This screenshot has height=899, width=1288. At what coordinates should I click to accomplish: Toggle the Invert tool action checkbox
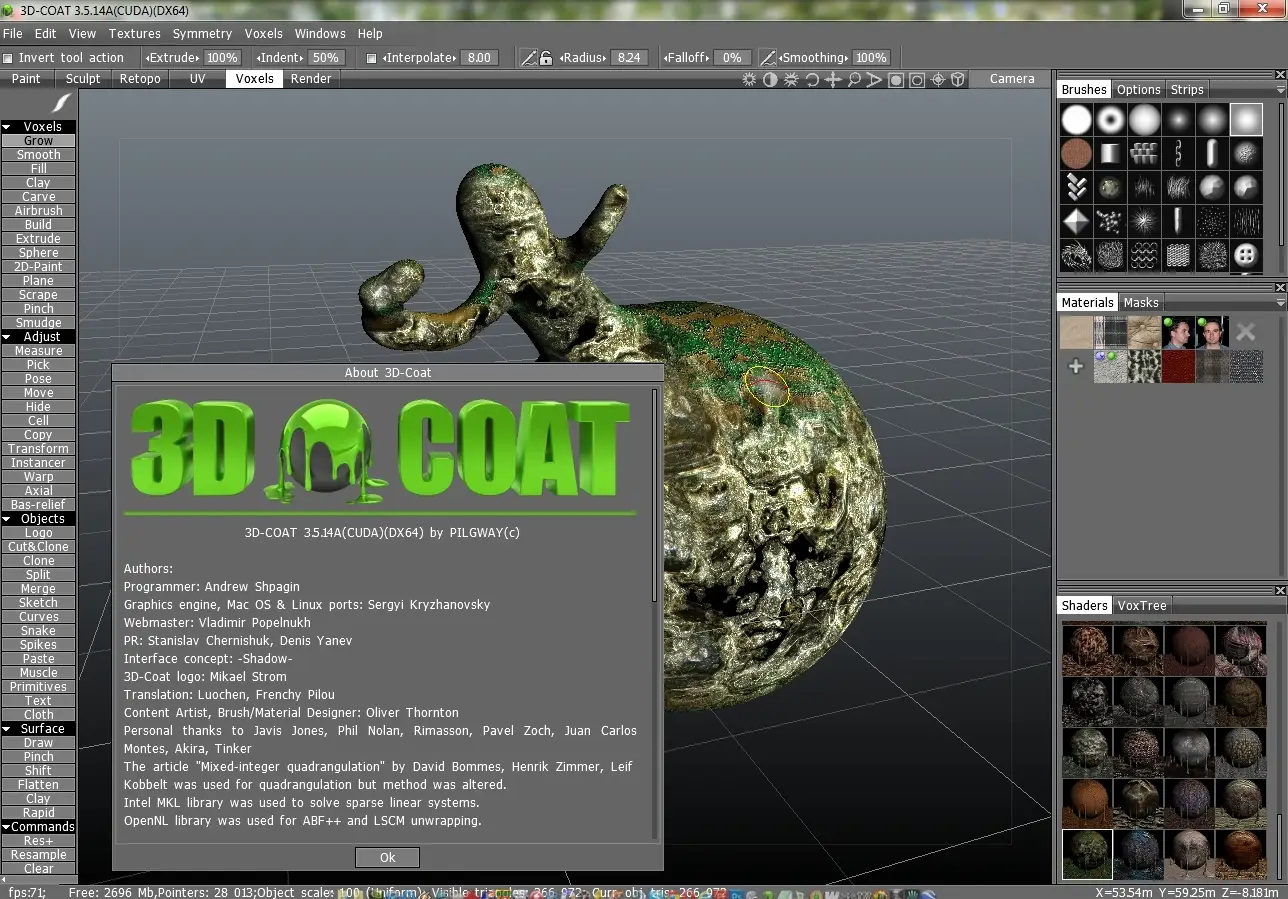tap(8, 58)
